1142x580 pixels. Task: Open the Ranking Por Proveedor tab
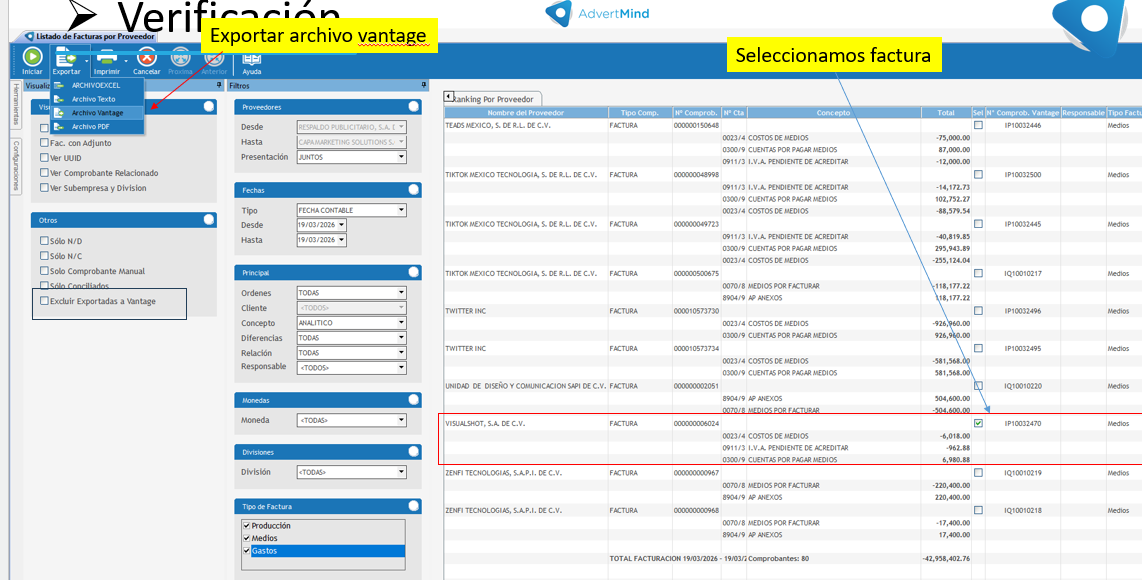(494, 99)
